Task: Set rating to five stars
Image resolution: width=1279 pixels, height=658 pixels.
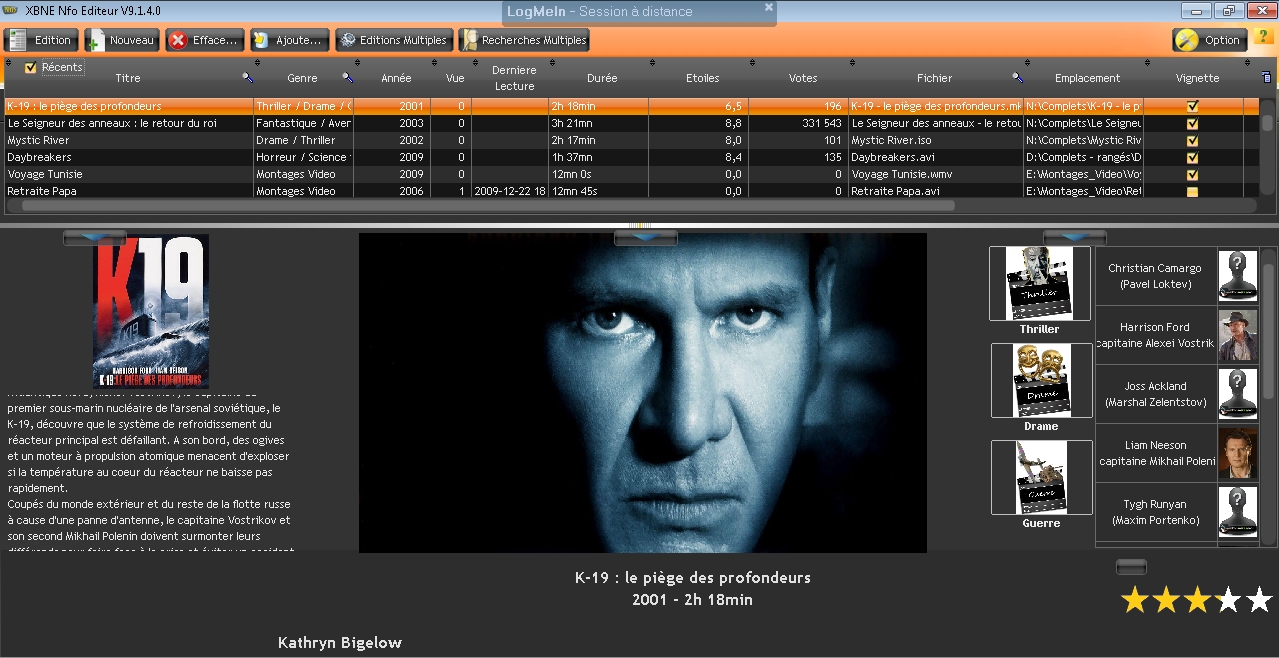Action: point(1259,600)
